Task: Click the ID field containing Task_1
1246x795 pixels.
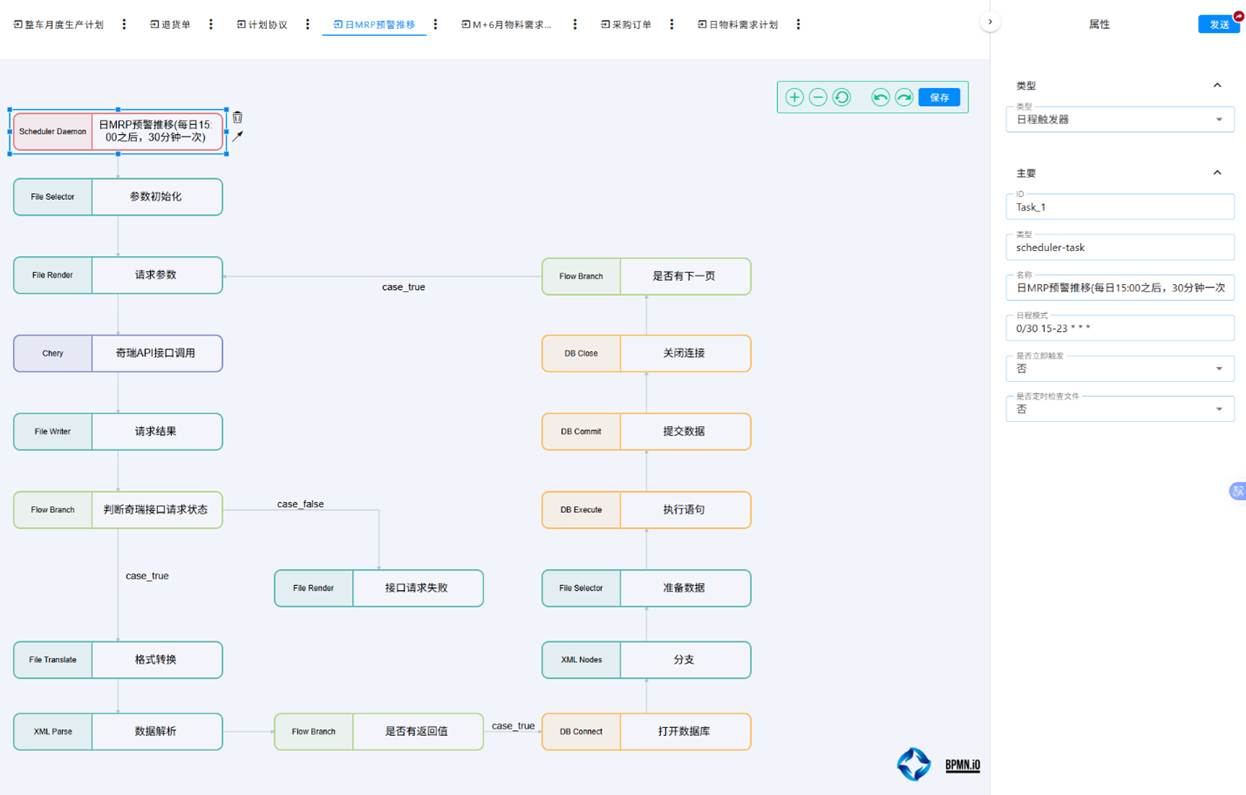Action: [1120, 207]
